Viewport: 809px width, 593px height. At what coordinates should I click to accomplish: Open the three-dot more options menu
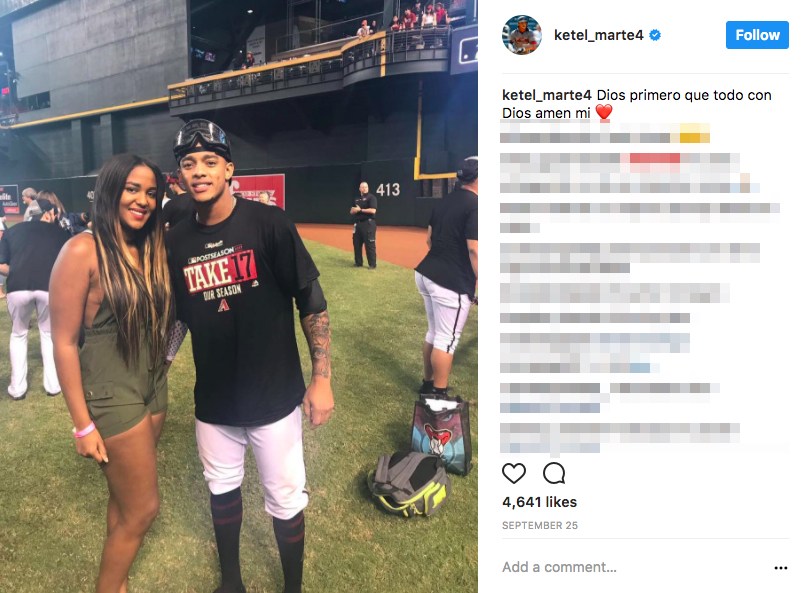pos(781,568)
